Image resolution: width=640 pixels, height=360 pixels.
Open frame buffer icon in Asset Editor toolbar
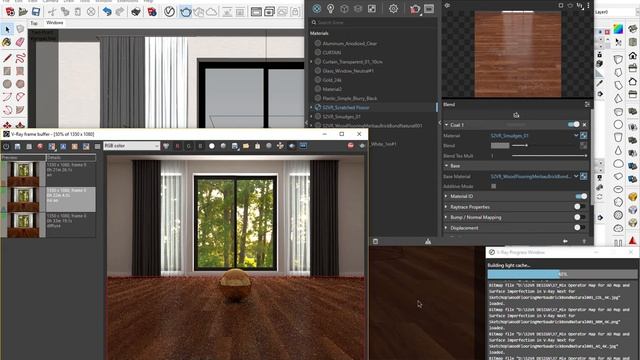(429, 9)
